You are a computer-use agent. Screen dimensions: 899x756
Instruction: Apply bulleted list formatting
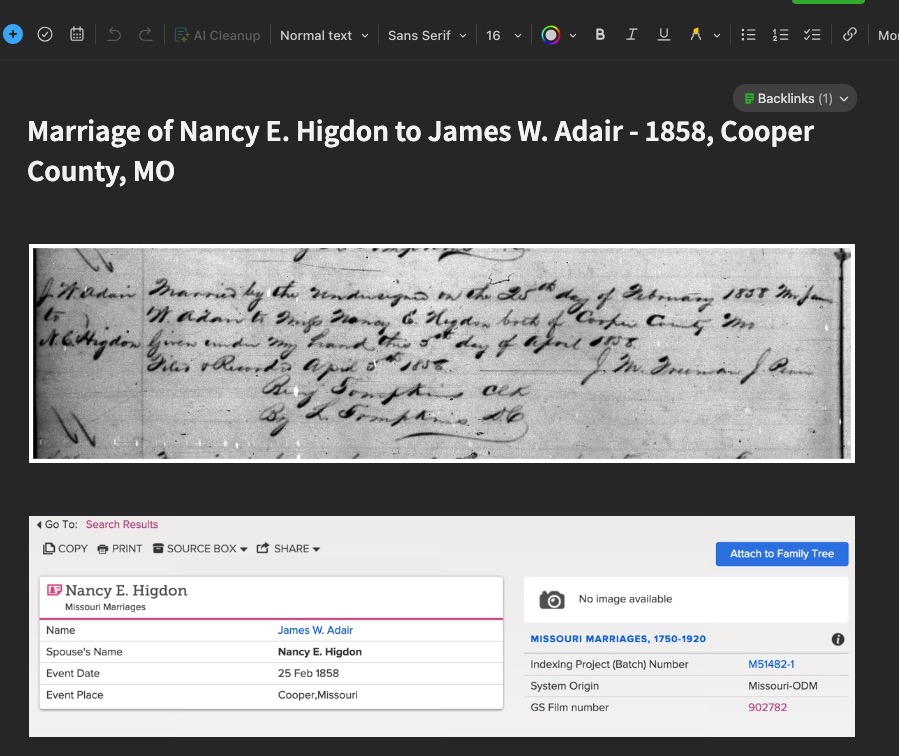pos(748,35)
